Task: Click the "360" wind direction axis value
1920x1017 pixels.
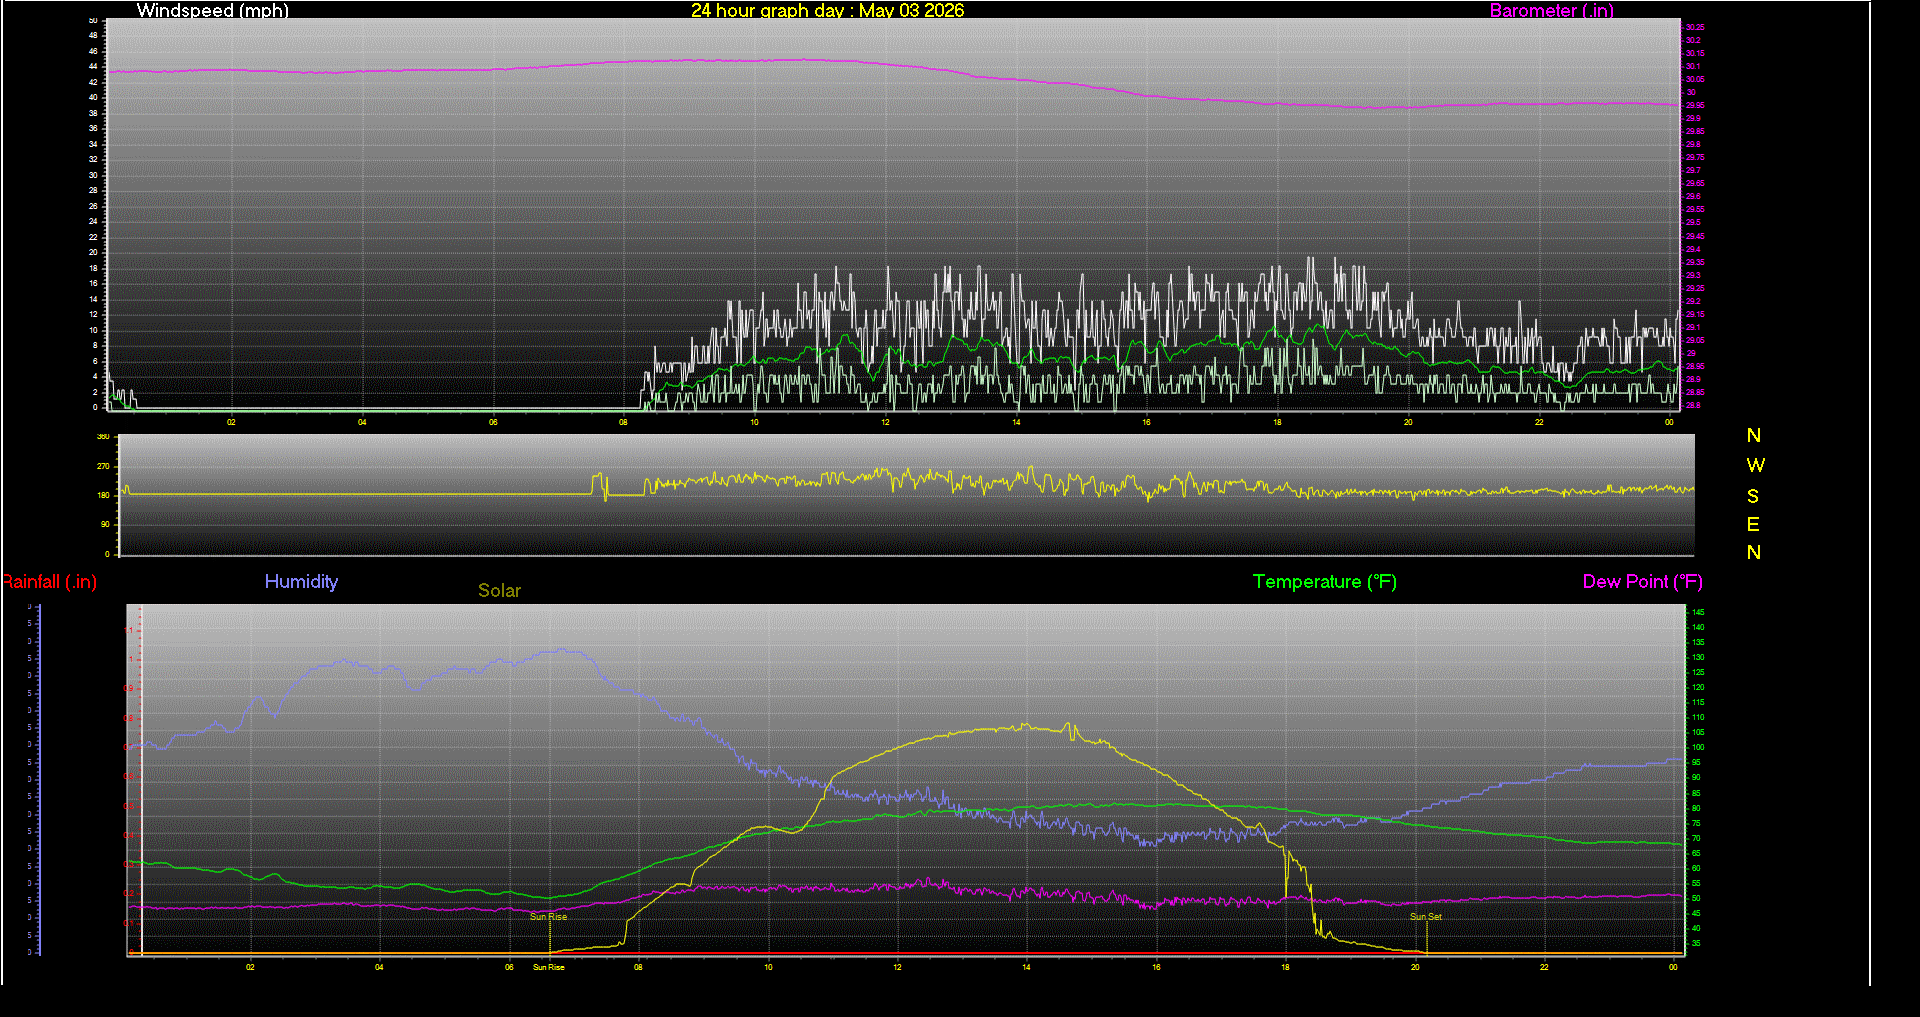Action: pyautogui.click(x=103, y=437)
